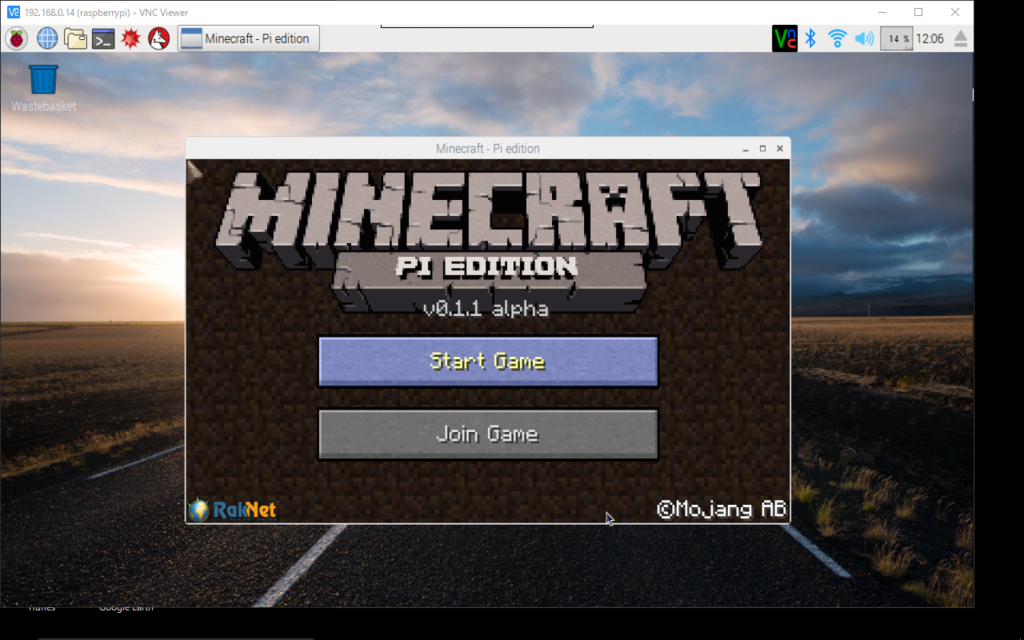Click the eject icon in panel
Screen dimensions: 1024x640
coord(960,39)
